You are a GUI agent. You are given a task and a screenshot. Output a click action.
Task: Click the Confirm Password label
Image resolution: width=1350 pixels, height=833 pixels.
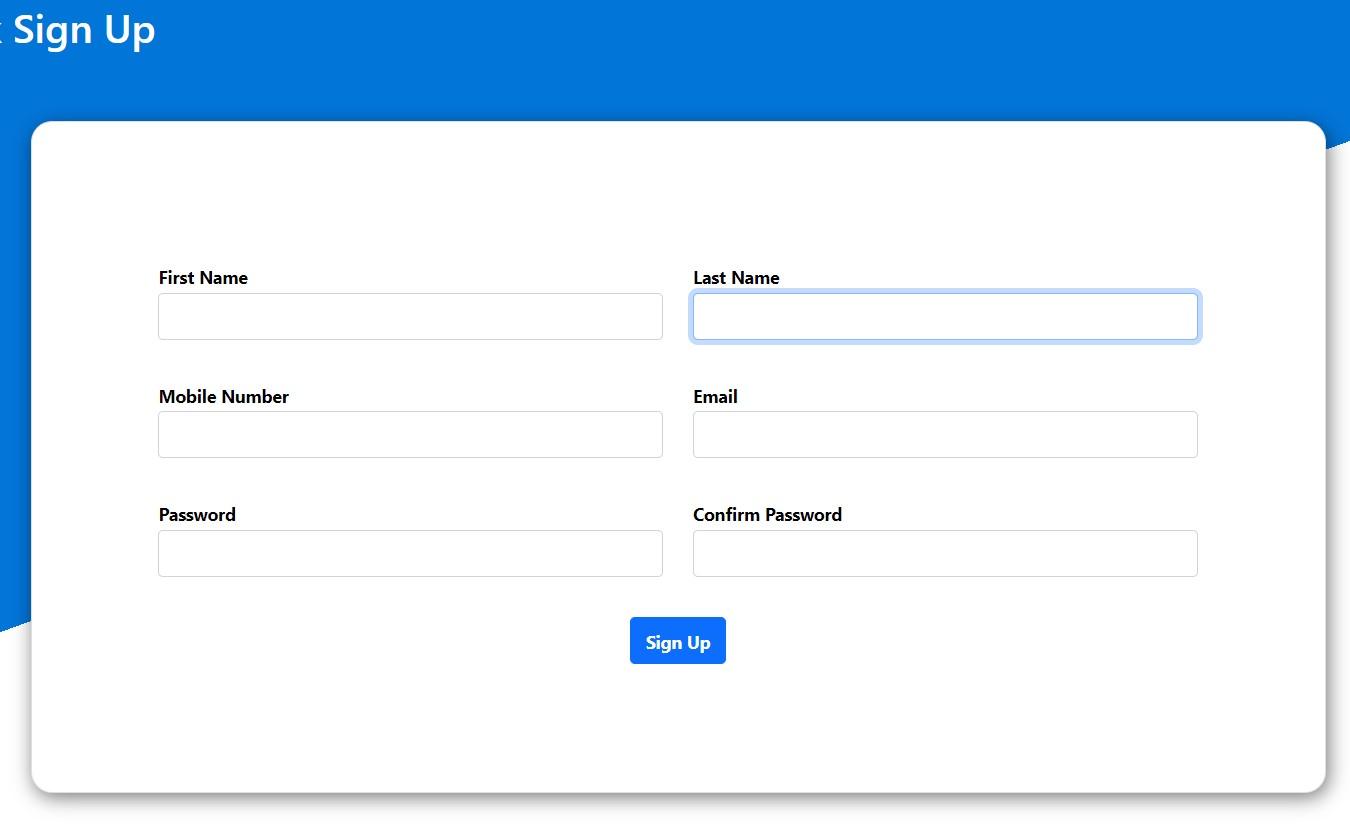tap(767, 514)
